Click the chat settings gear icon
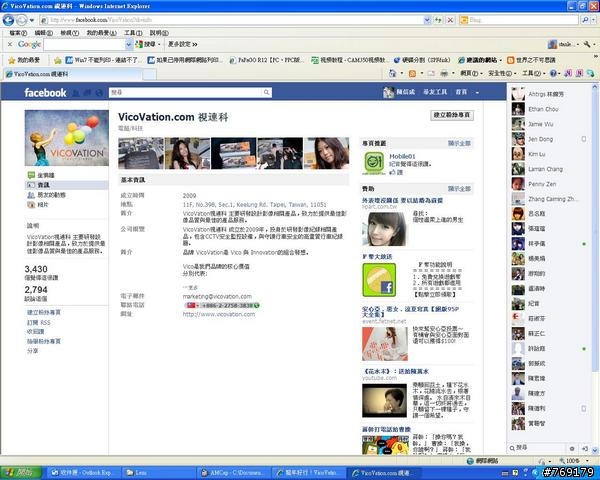Screen dimensions: 600x480 [572, 448]
